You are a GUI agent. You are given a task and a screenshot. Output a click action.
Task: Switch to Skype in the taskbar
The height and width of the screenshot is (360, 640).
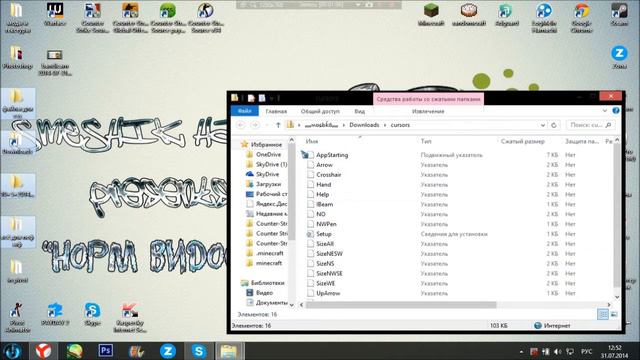[x=199, y=351]
